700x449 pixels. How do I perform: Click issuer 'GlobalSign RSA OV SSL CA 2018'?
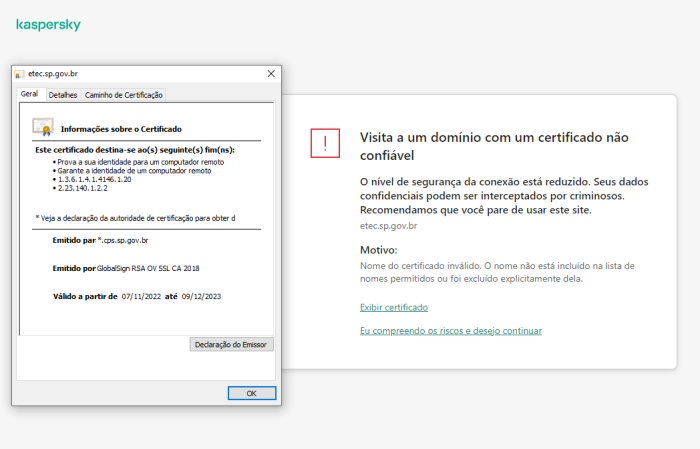click(148, 268)
